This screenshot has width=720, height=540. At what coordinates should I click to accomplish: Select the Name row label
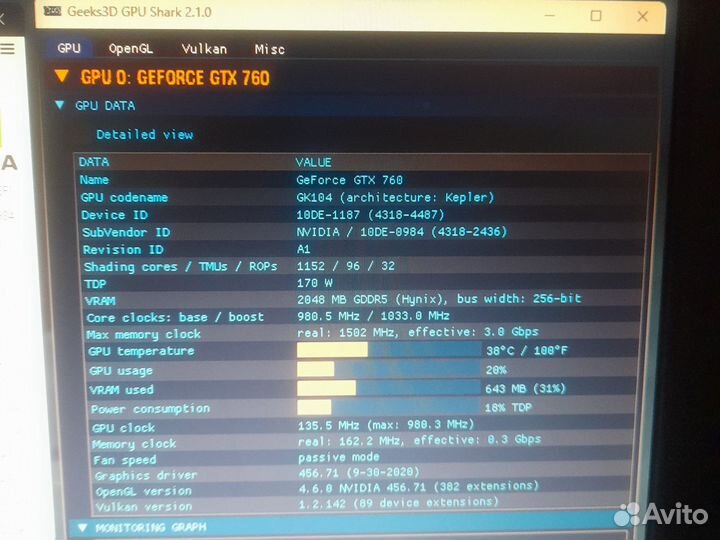click(94, 180)
